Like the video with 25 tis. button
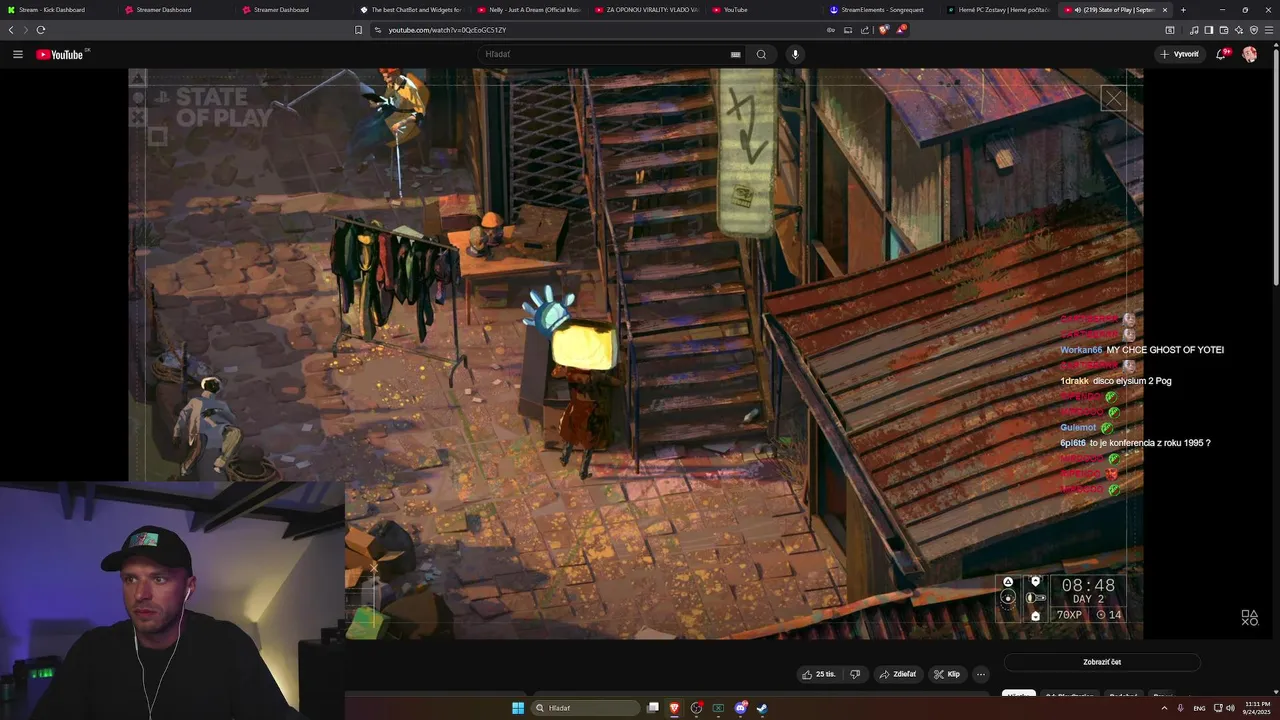The image size is (1280, 720). coord(818,674)
